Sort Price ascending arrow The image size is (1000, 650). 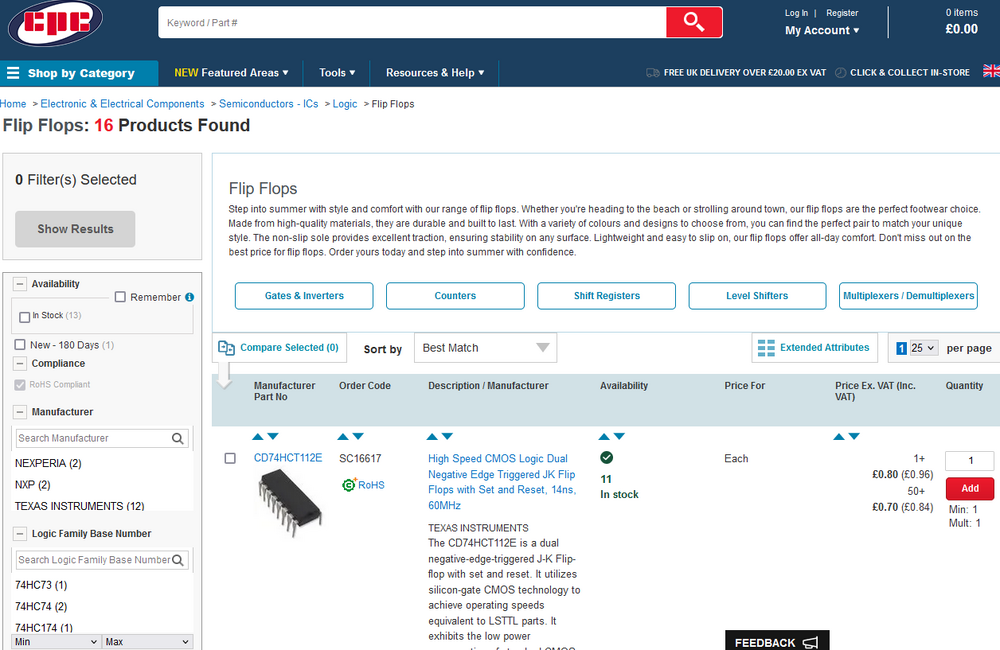[839, 437]
